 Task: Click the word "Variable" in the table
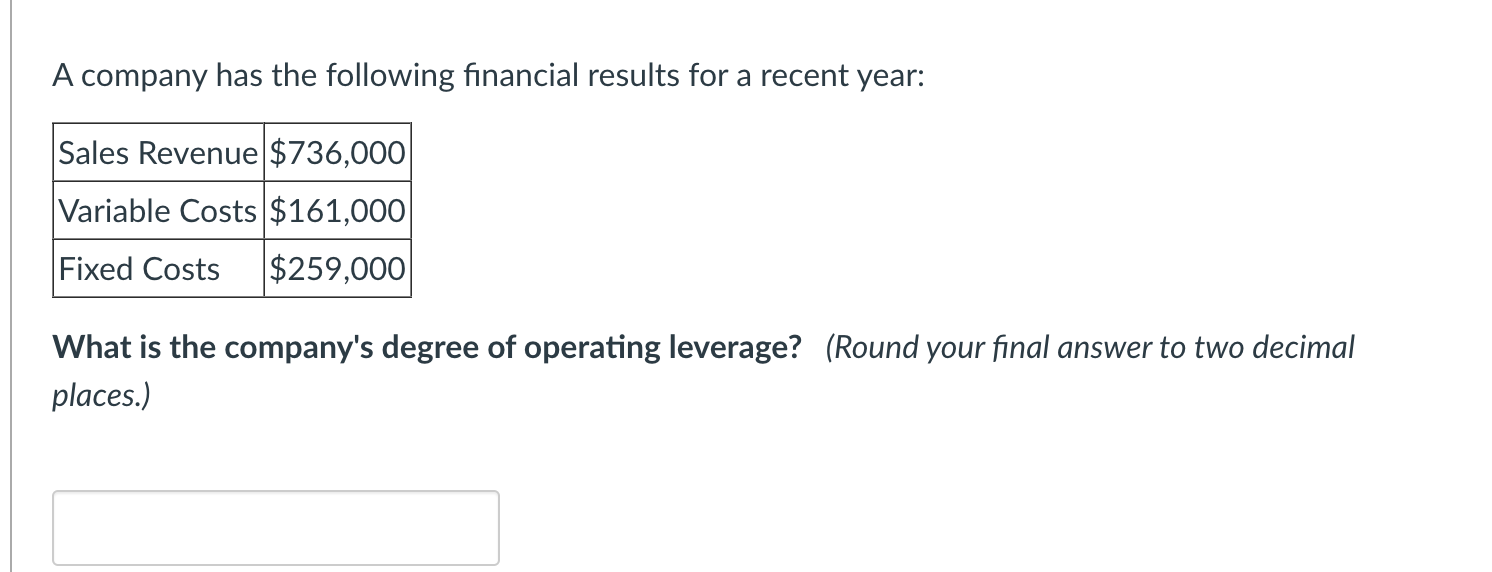point(115,211)
